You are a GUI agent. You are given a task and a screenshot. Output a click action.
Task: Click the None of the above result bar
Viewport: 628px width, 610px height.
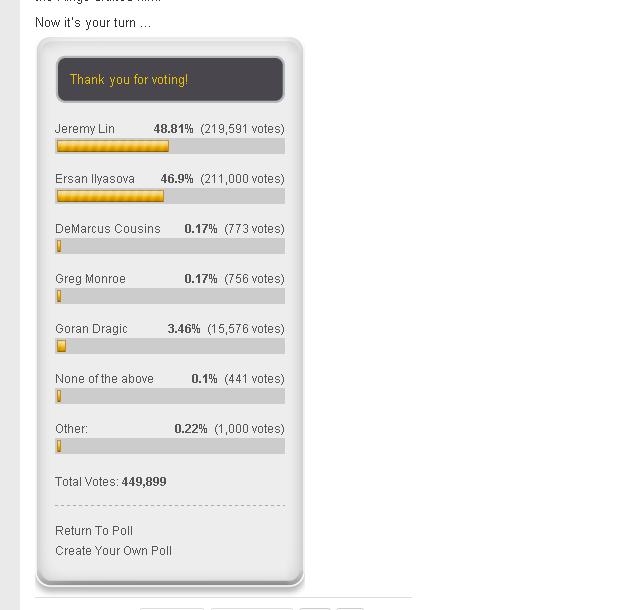(x=59, y=396)
